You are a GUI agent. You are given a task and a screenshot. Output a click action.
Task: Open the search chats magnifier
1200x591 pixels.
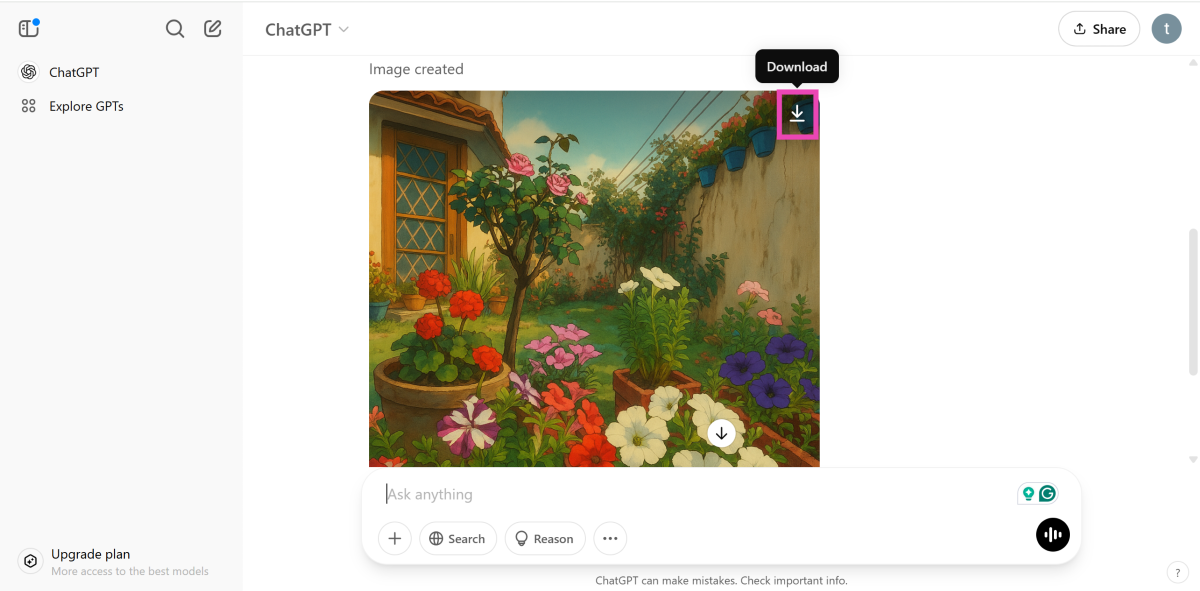point(175,29)
